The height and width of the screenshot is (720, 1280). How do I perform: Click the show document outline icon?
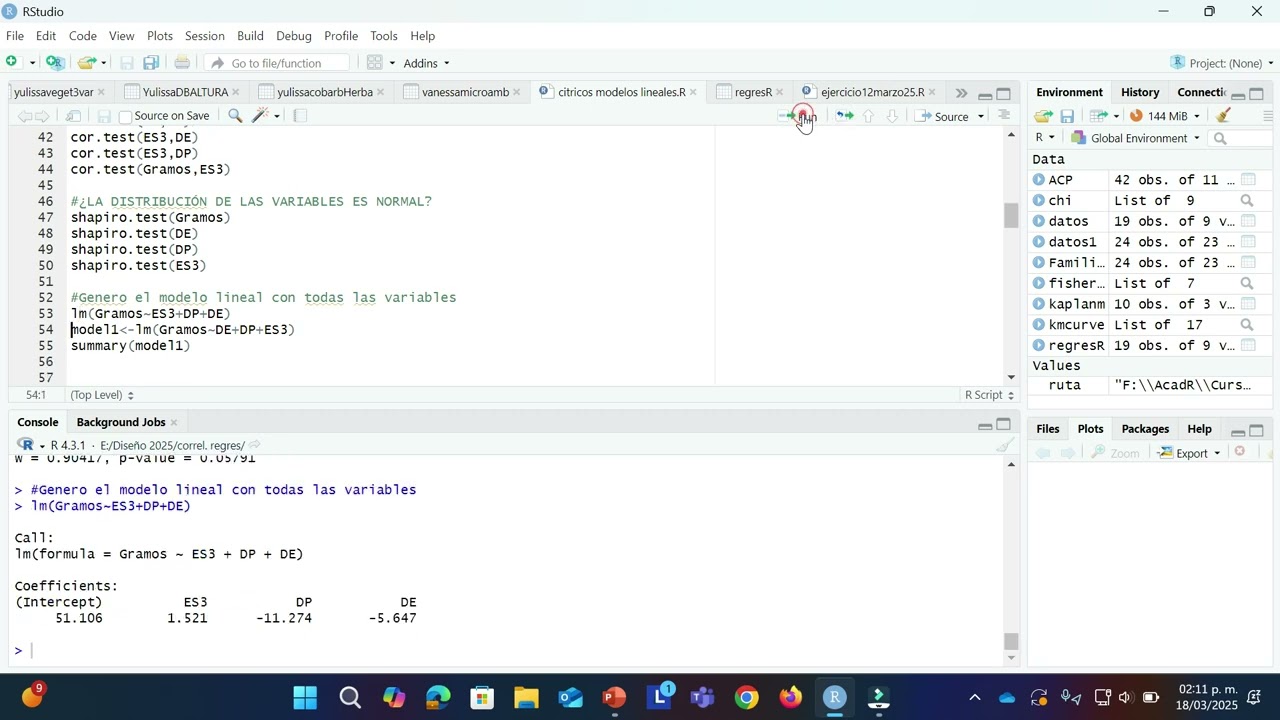pos(1004,116)
